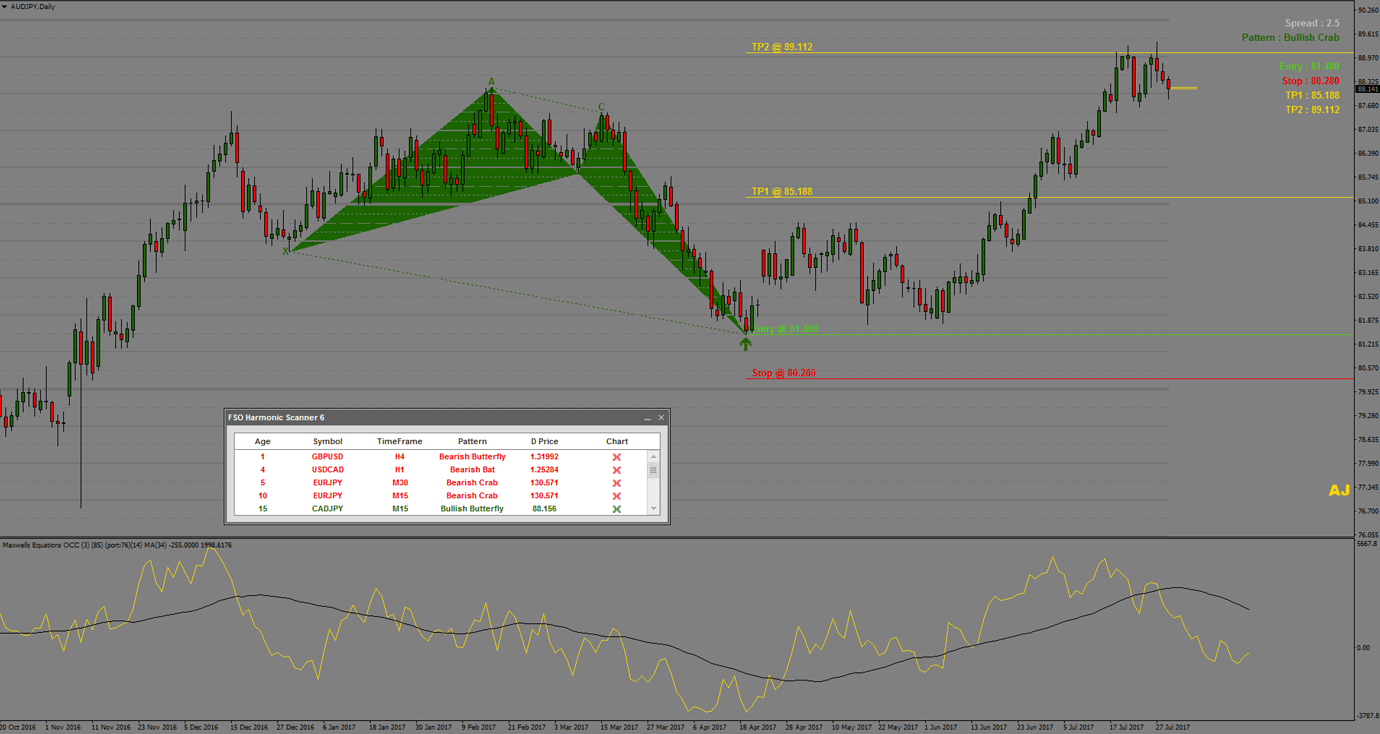Sort the scanner by the Symbol column header
The image size is (1380, 734).
pos(328,441)
